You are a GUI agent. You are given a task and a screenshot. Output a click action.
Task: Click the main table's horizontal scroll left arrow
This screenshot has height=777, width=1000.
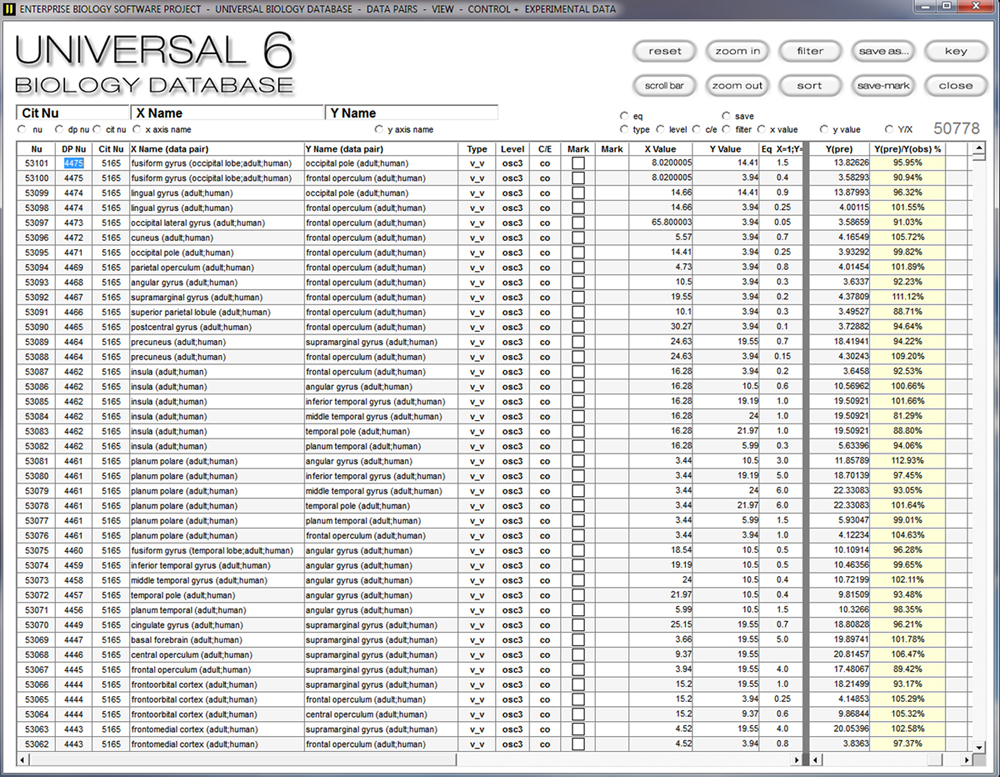point(23,760)
